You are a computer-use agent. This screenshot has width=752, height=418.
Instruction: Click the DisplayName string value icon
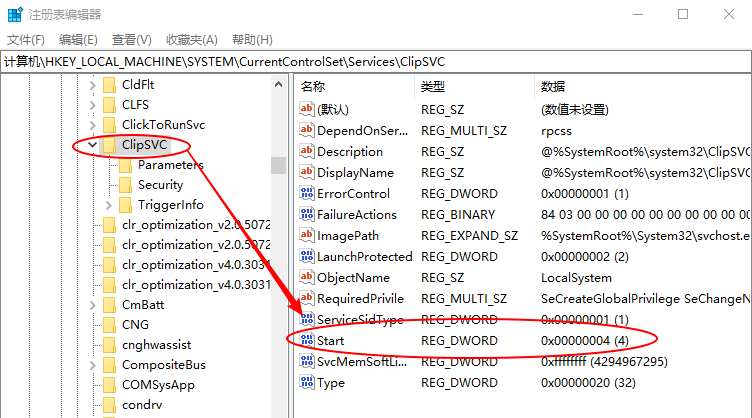point(307,173)
